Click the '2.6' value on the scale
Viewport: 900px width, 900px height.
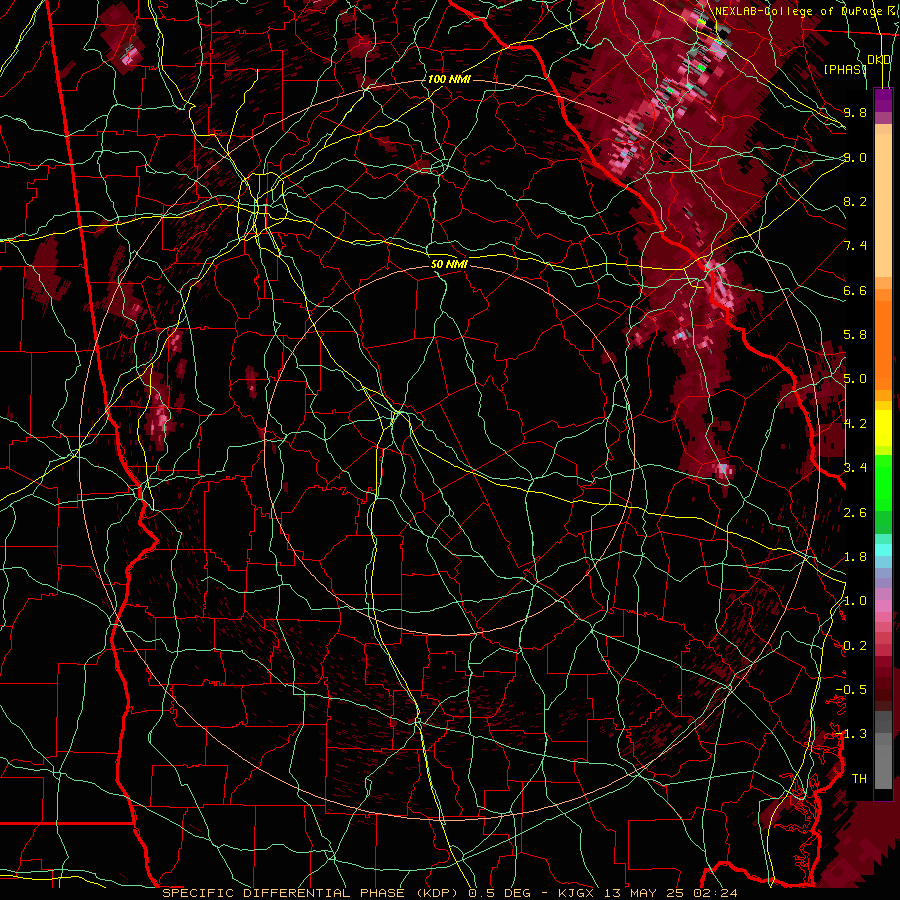[x=855, y=513]
